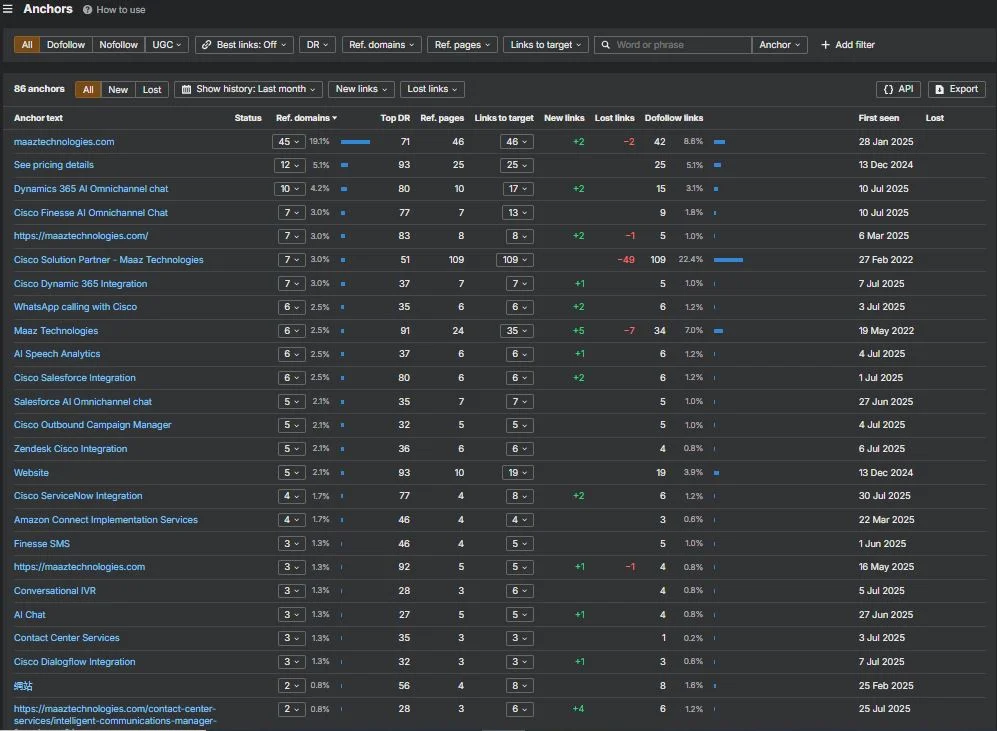Open the Finesse SMS anchor link

42,544
